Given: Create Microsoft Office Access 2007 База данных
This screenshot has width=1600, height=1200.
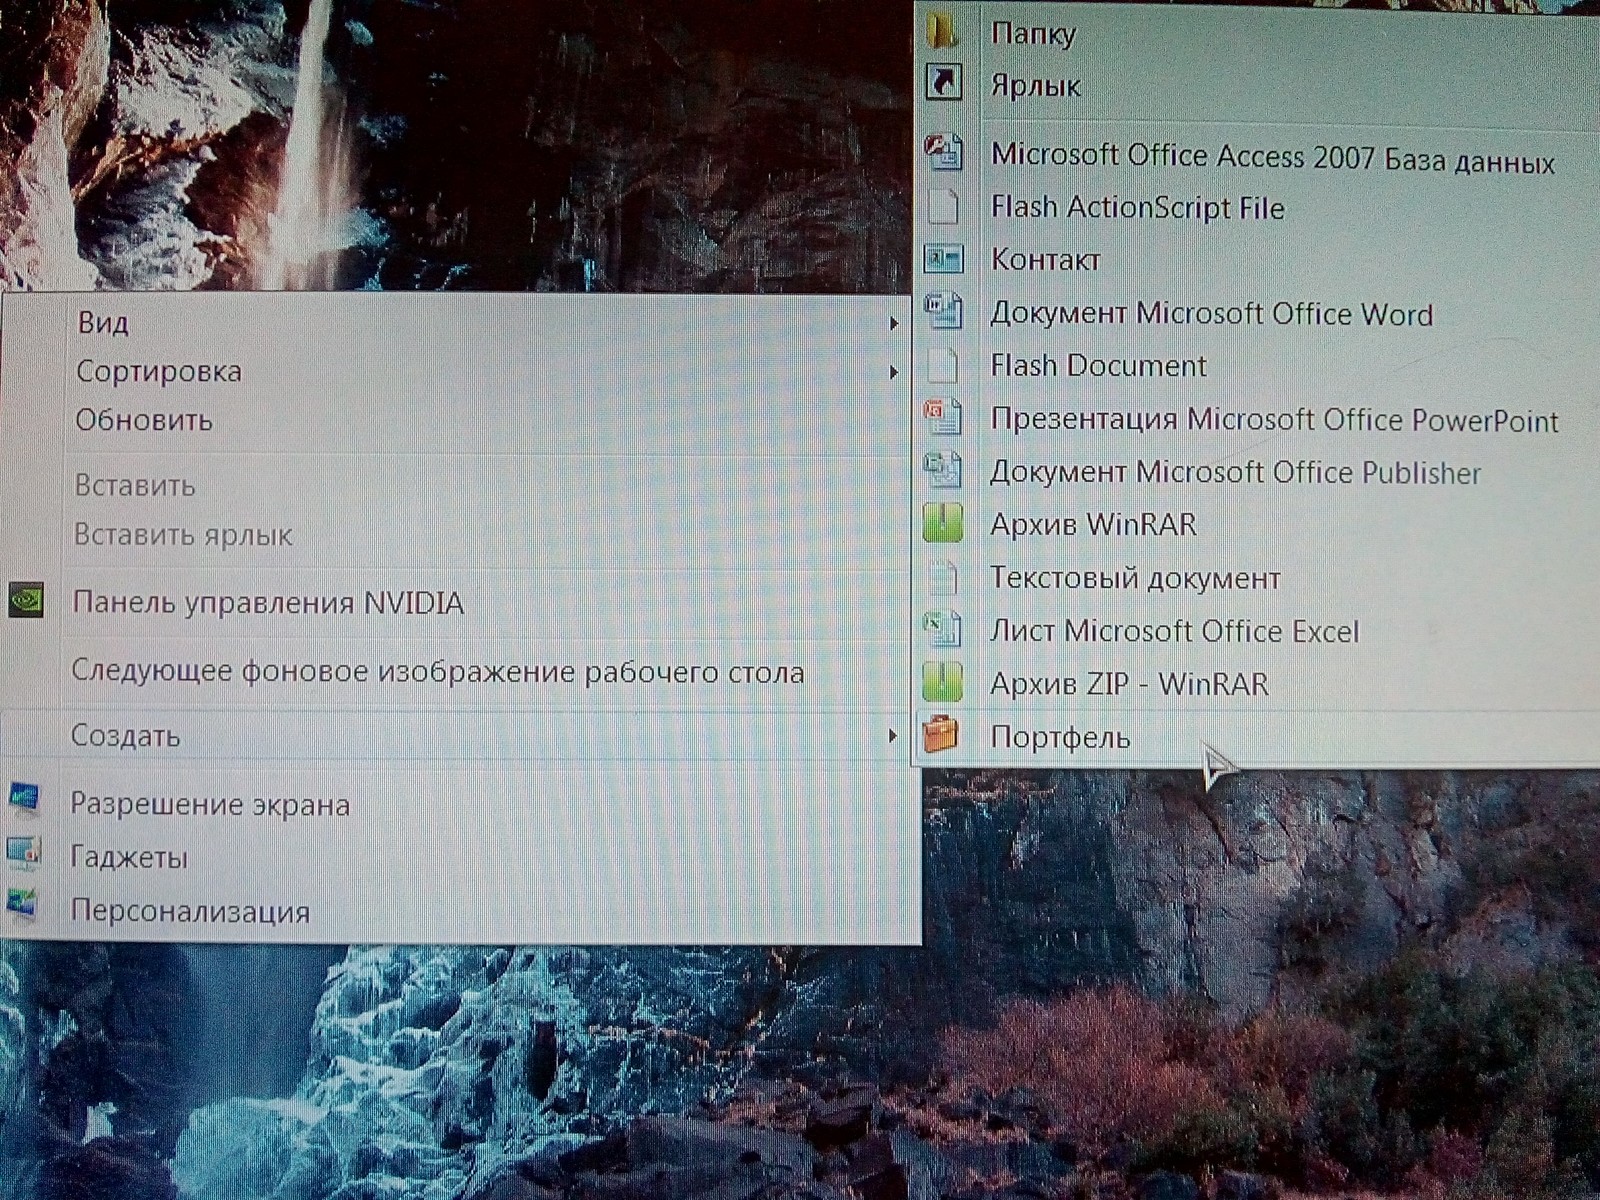Looking at the screenshot, I should (1273, 157).
